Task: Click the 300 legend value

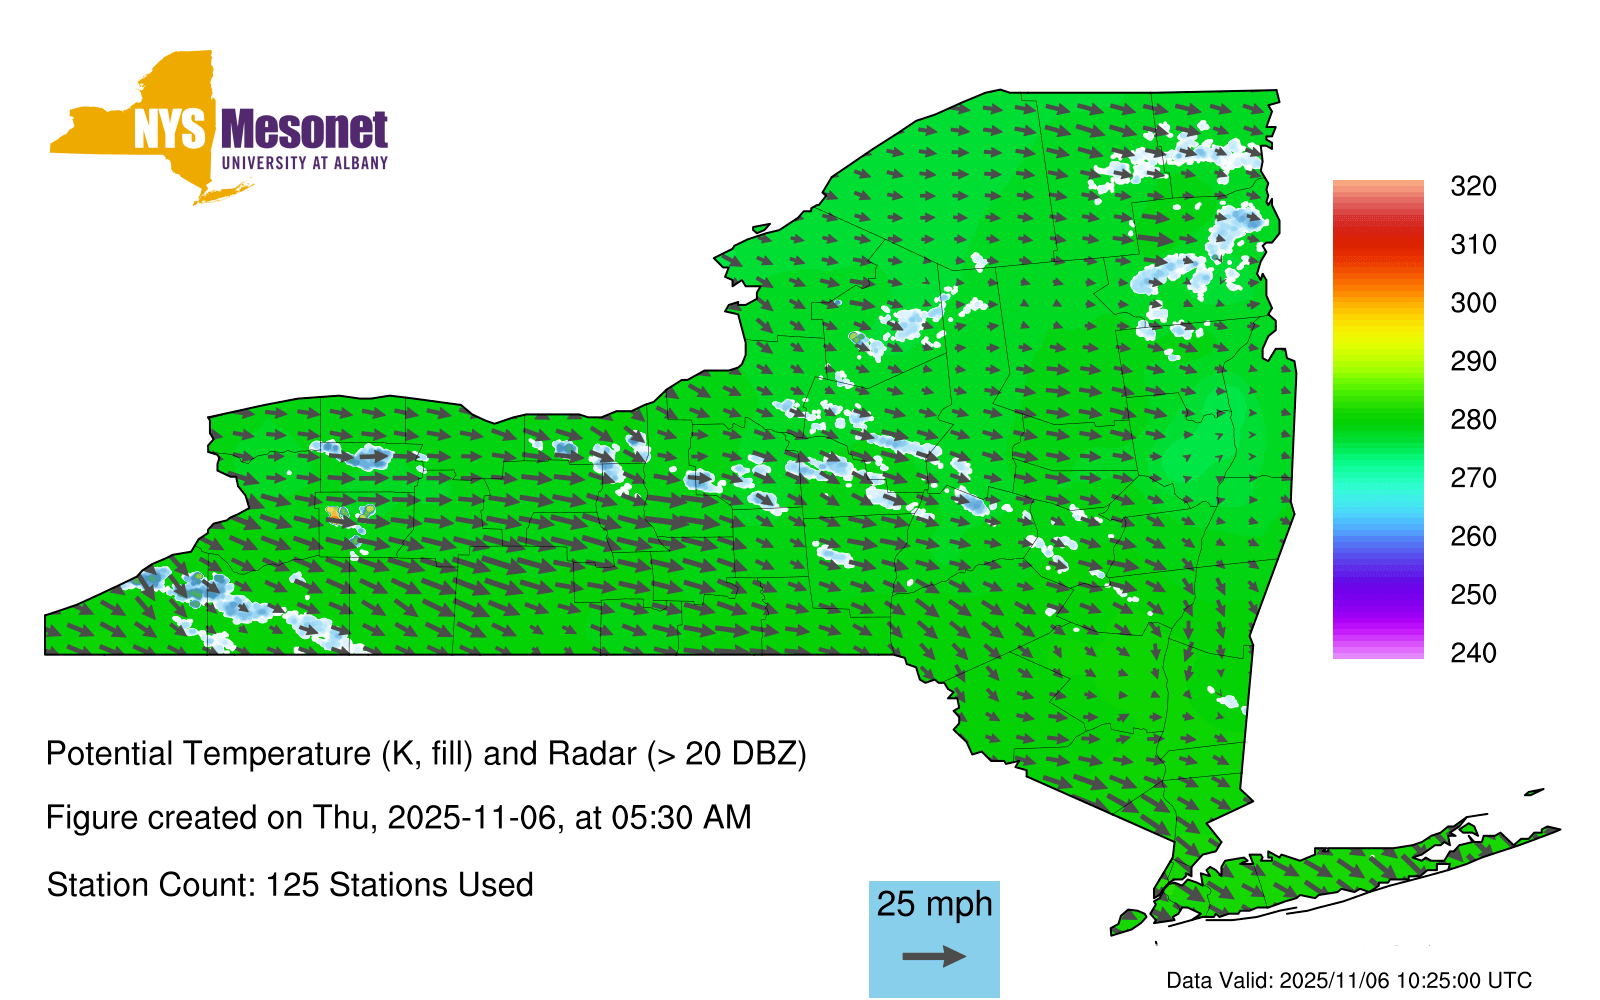Action: click(1473, 303)
